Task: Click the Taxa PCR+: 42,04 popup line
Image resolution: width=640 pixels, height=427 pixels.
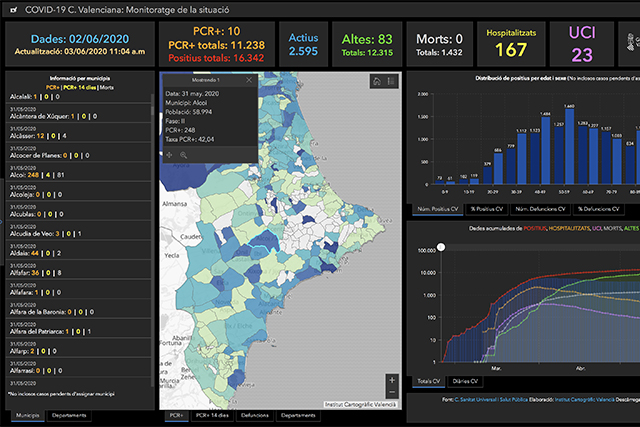Action: (x=190, y=139)
